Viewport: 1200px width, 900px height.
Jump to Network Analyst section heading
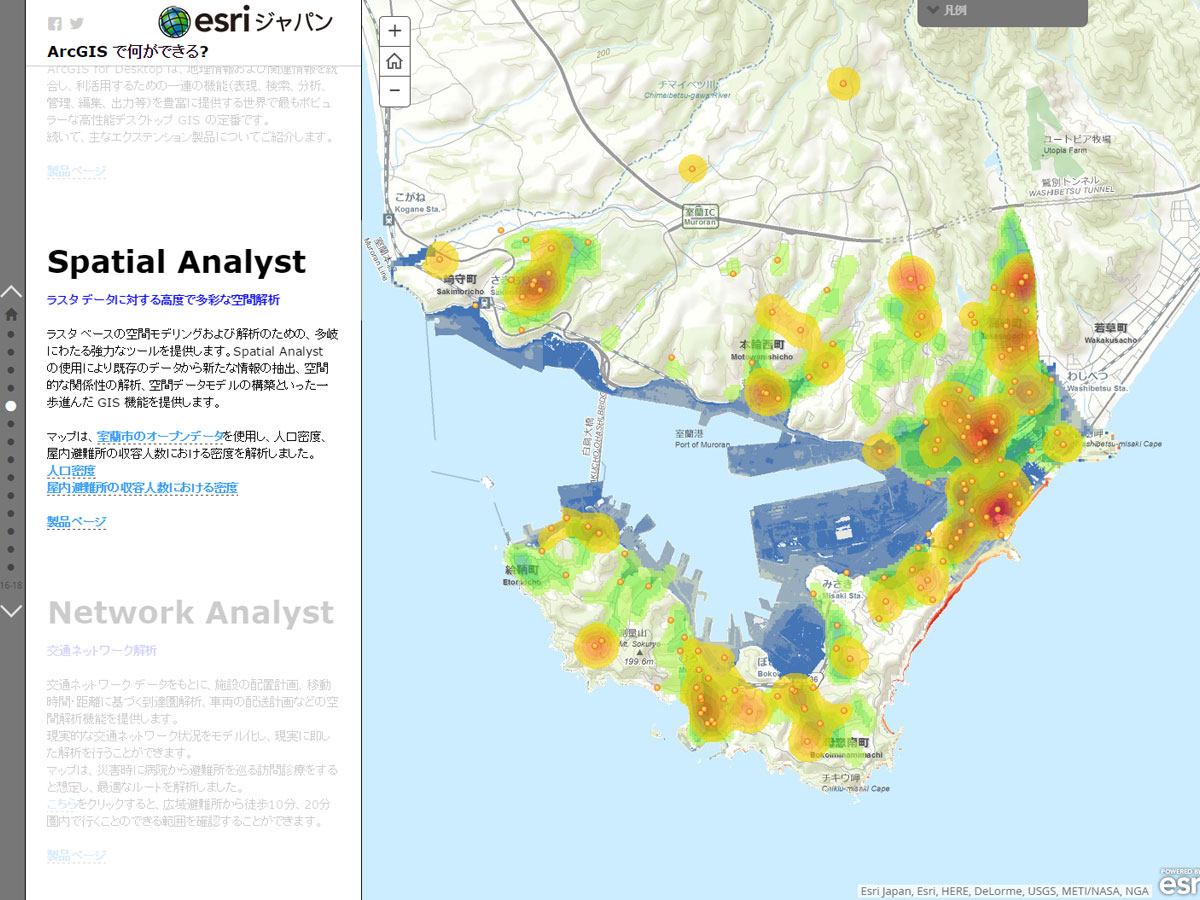pyautogui.click(x=190, y=612)
